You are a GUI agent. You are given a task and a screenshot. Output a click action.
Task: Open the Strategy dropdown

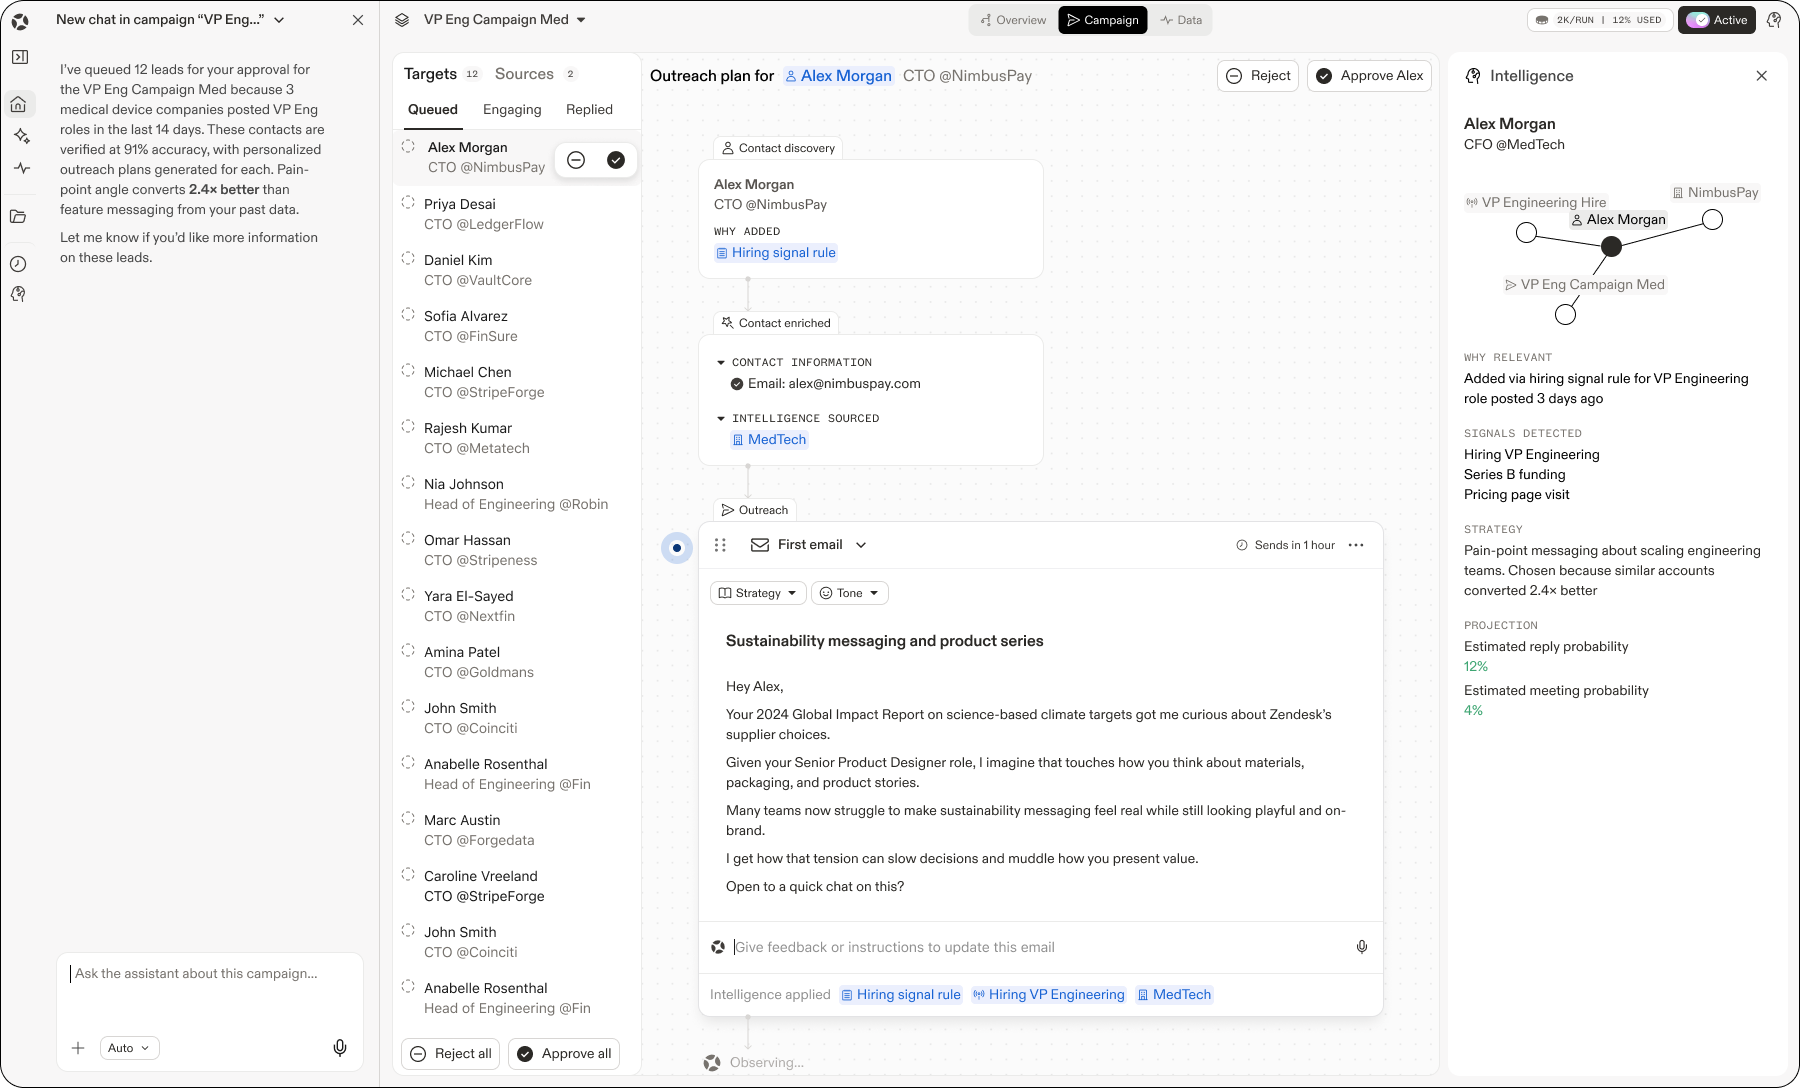pos(758,593)
